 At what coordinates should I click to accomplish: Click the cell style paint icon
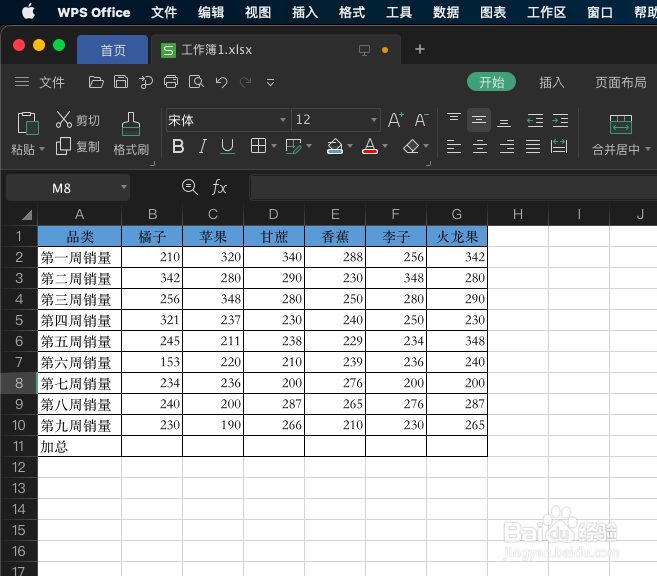[x=293, y=146]
